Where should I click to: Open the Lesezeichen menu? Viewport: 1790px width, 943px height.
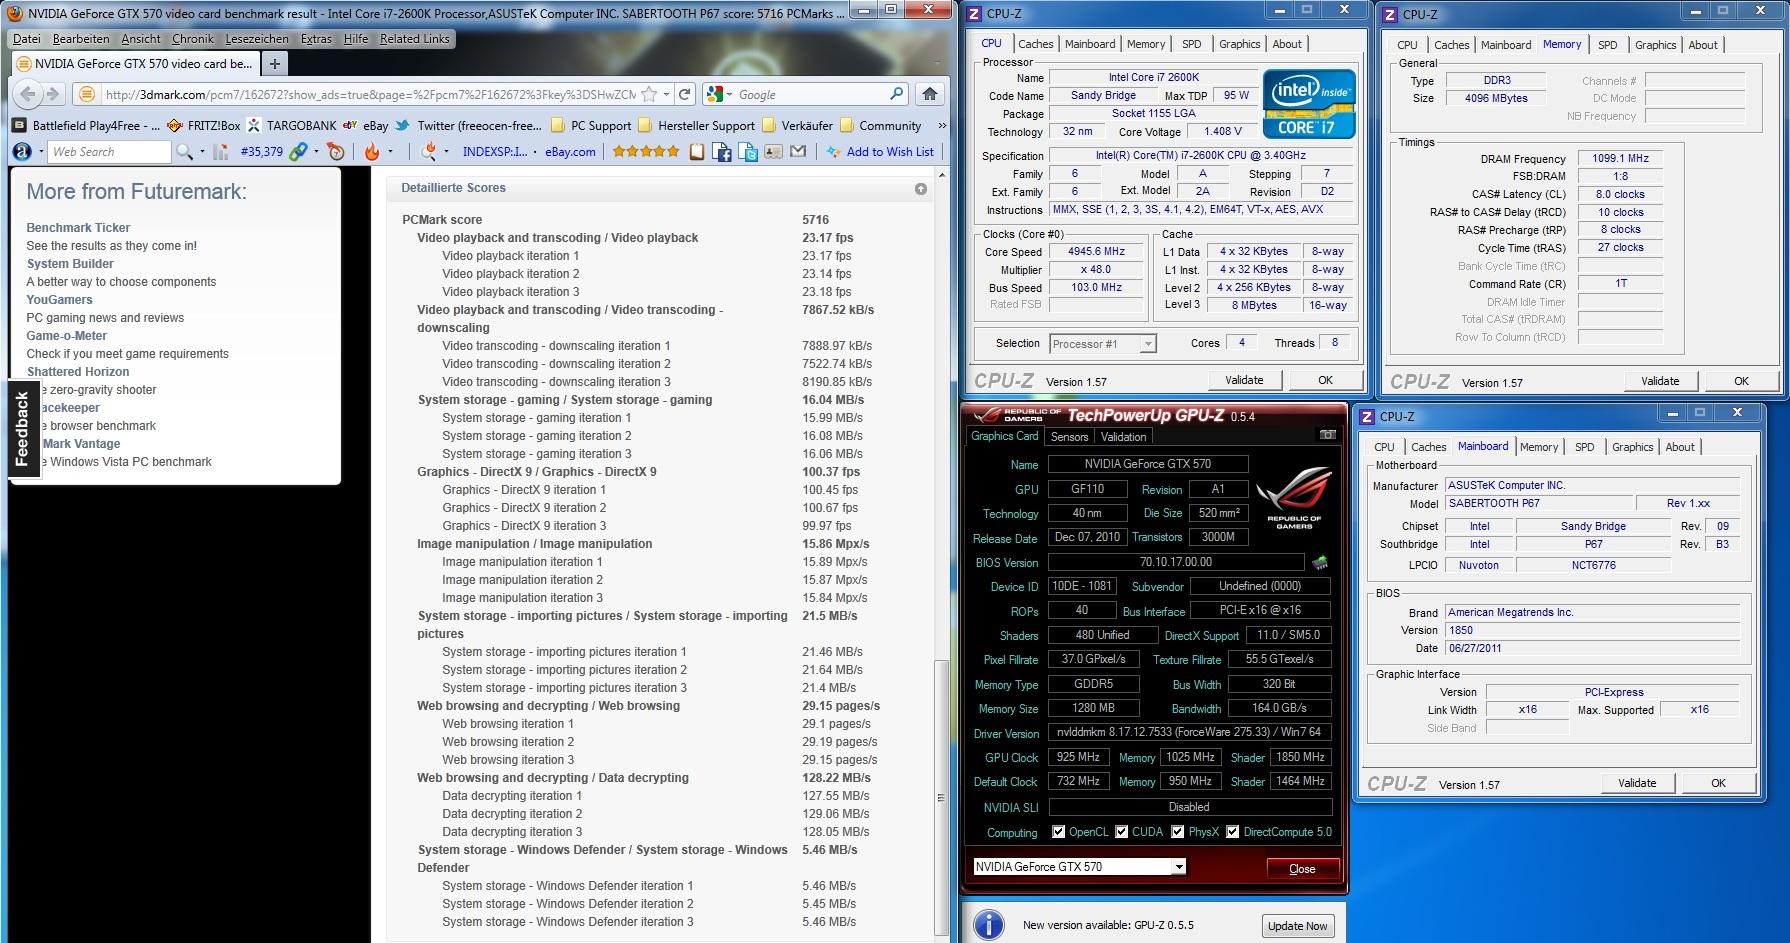256,39
